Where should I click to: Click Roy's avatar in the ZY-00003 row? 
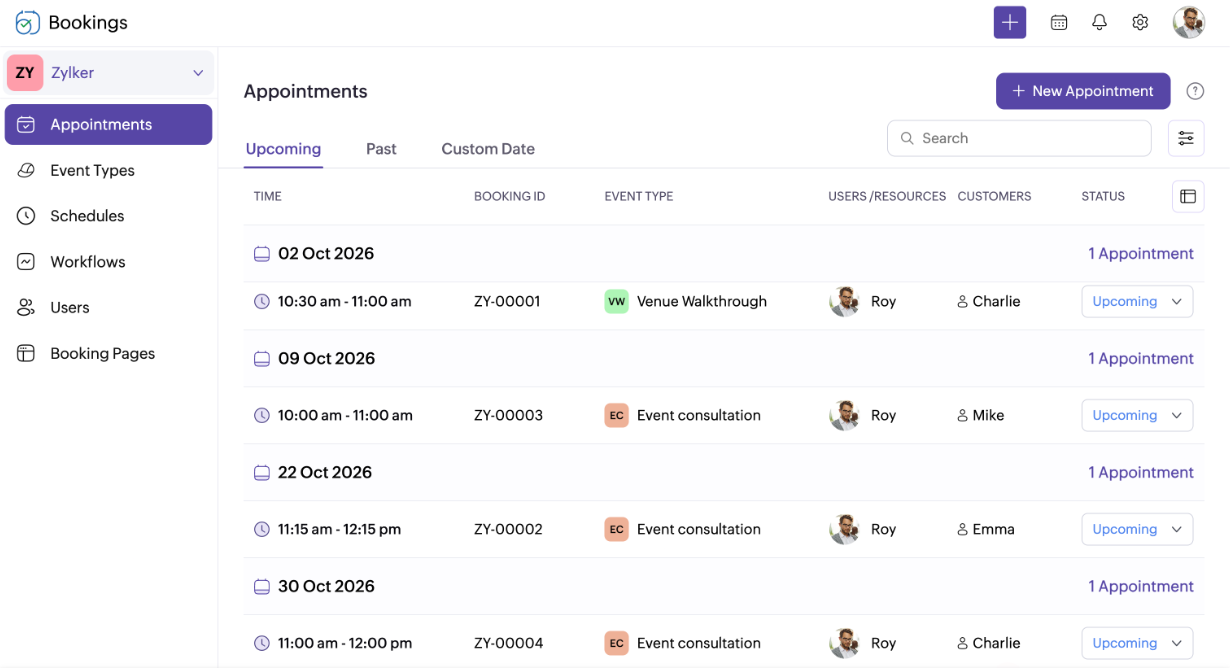845,415
